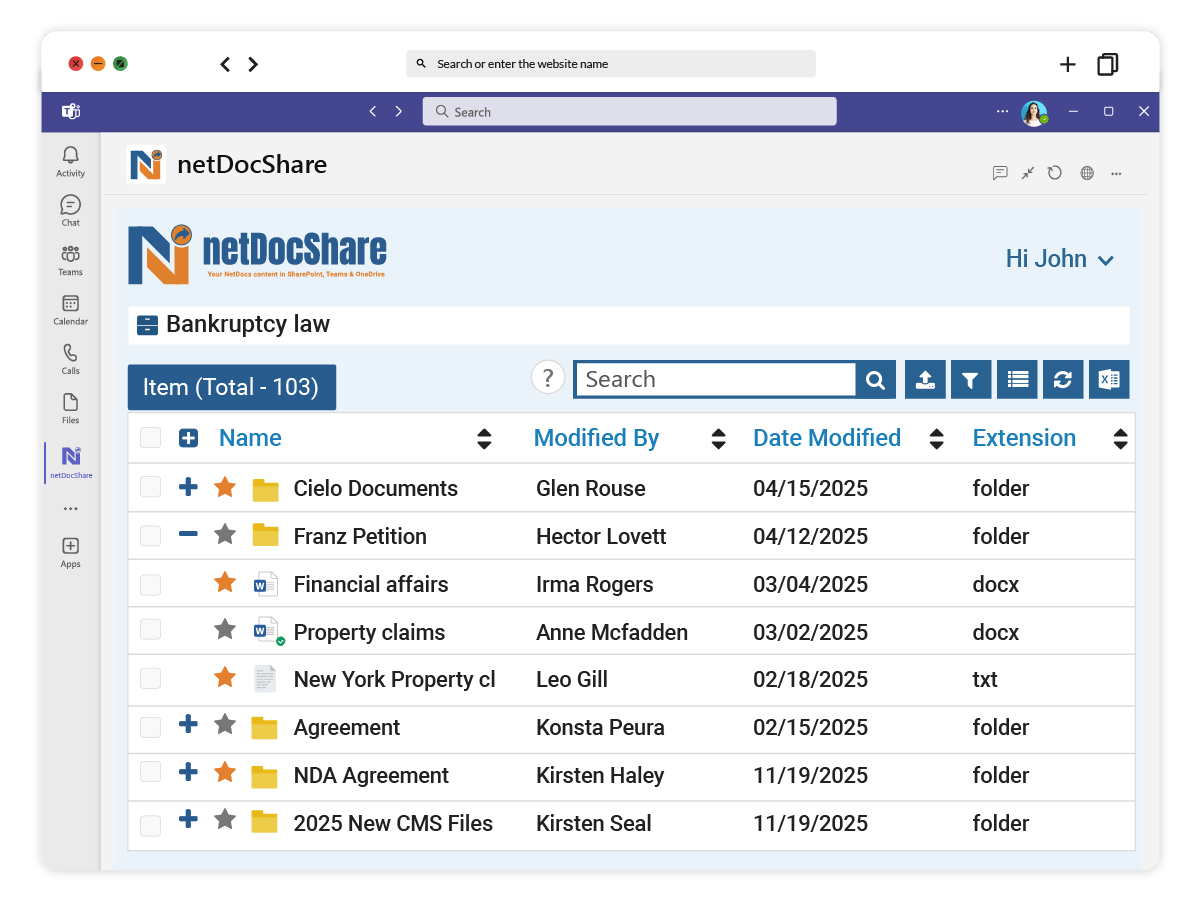Check the 2025 New CMS Files checkbox
Viewport: 1201px width, 901px height.
pyautogui.click(x=150, y=826)
